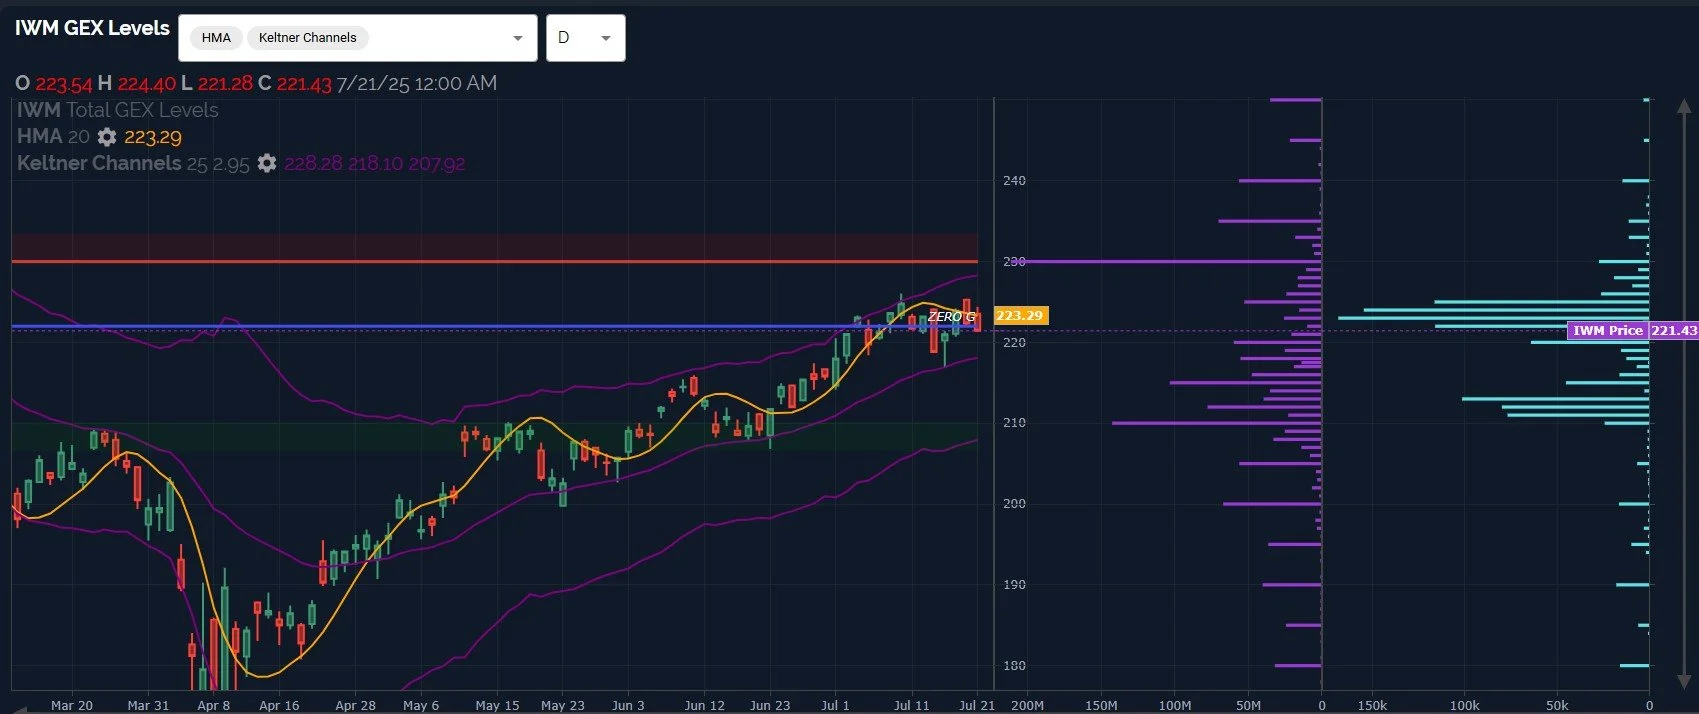
Task: Click the Jul 11 date axis label
Action: pyautogui.click(x=911, y=705)
